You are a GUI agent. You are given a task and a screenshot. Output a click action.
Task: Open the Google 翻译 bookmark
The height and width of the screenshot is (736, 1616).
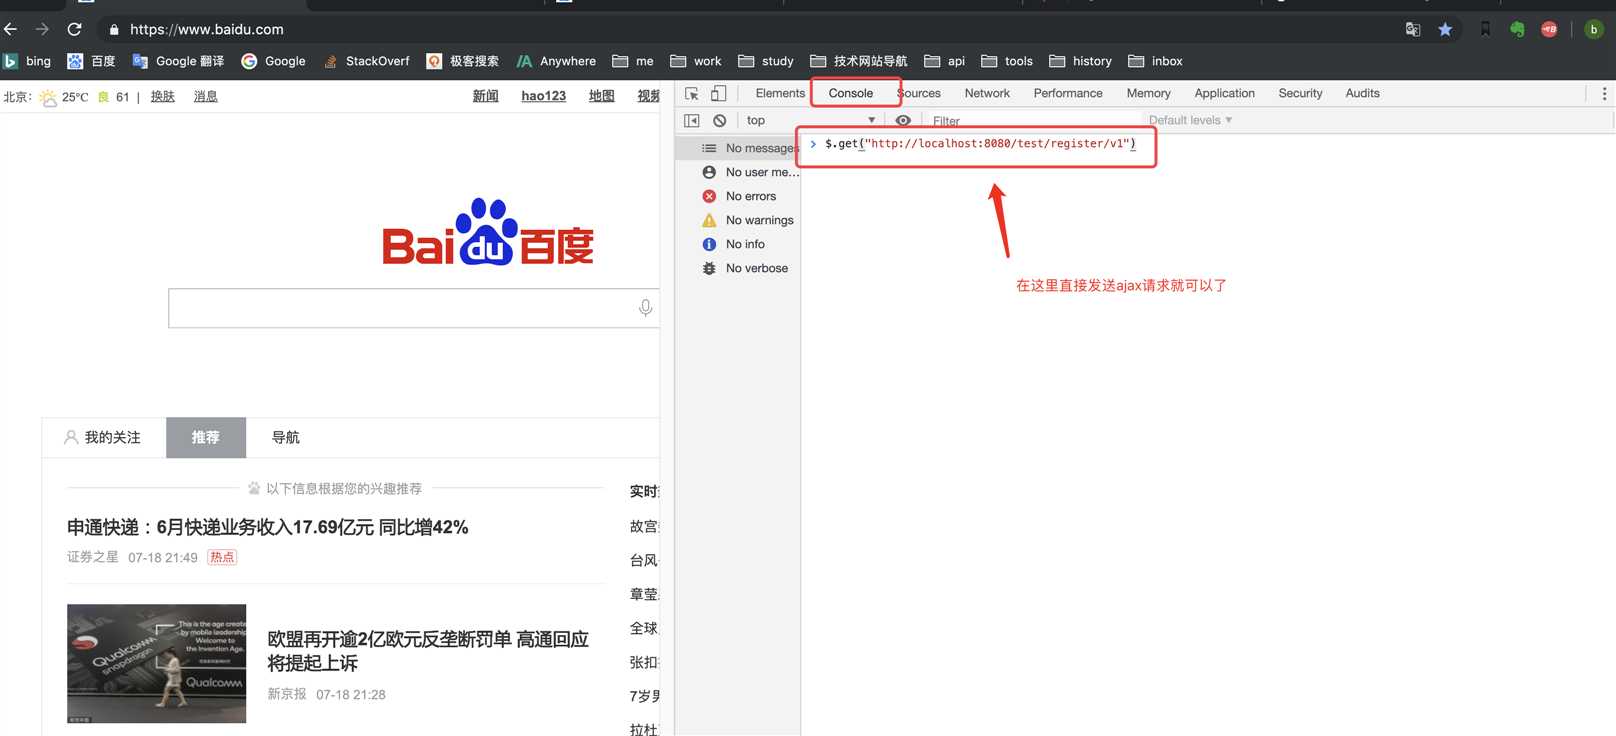[178, 61]
